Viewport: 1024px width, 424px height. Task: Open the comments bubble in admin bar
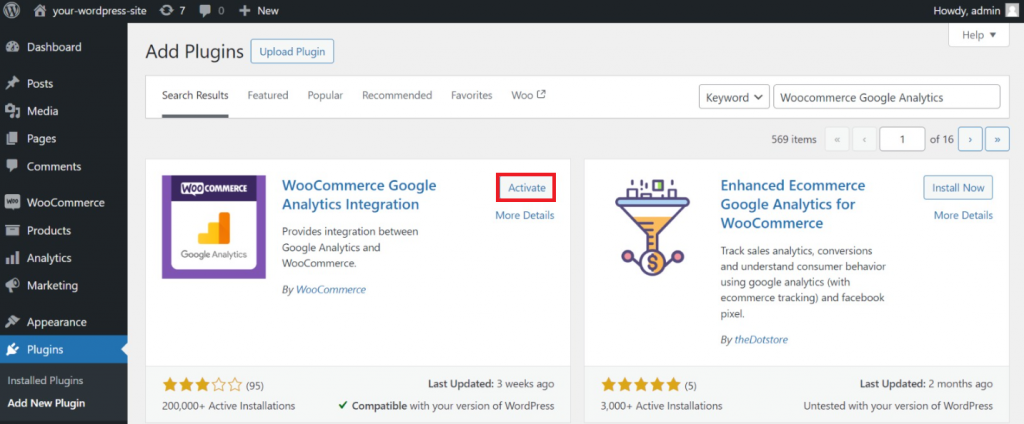click(211, 10)
